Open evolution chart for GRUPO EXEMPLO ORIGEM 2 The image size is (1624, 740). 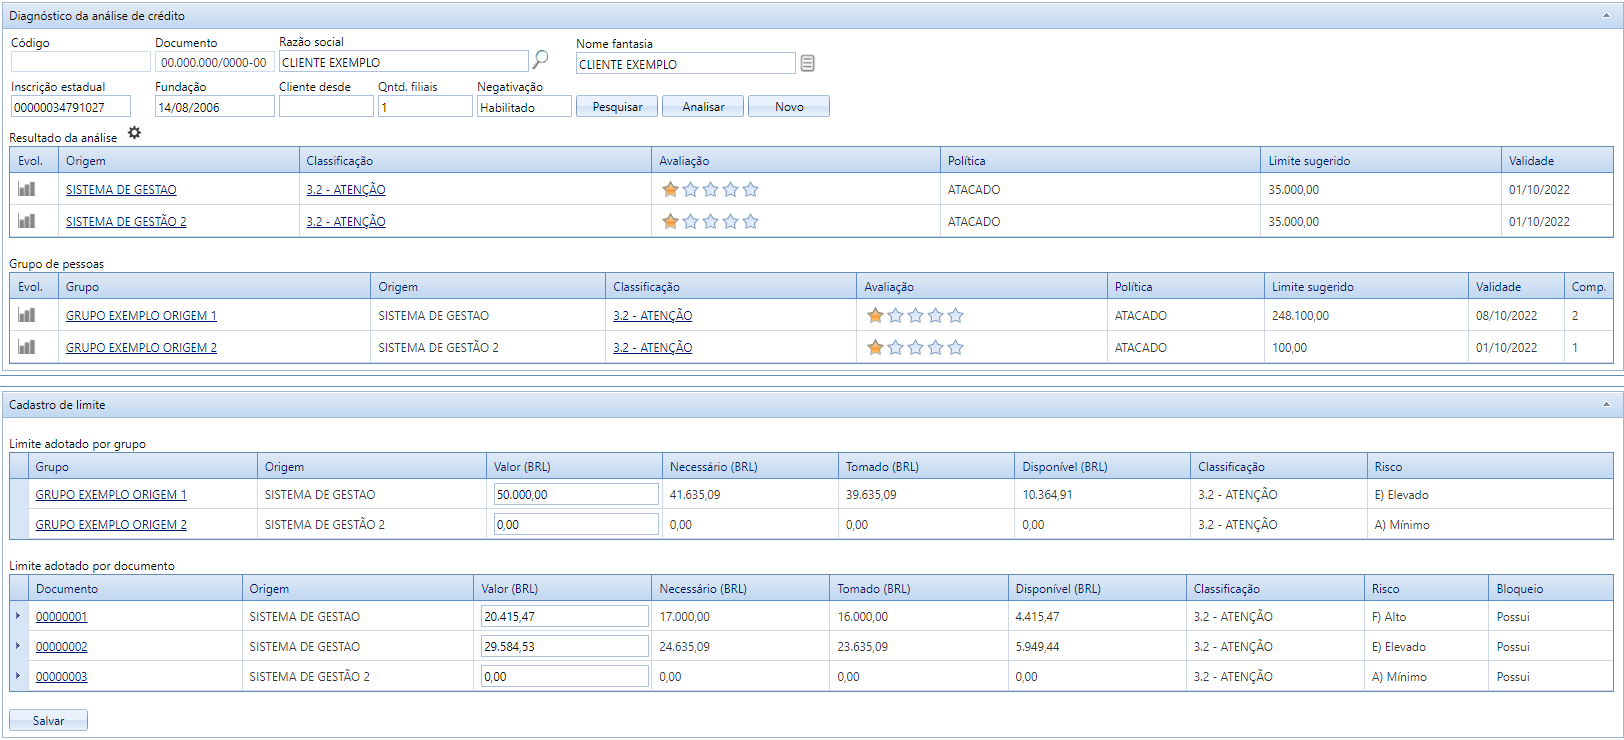(27, 347)
